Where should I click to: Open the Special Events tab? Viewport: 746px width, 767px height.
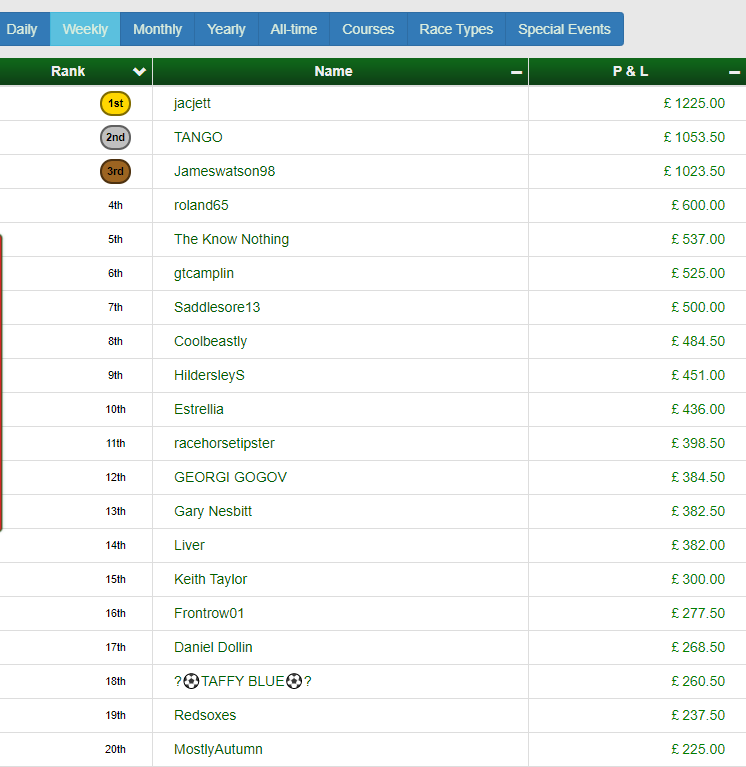(565, 29)
